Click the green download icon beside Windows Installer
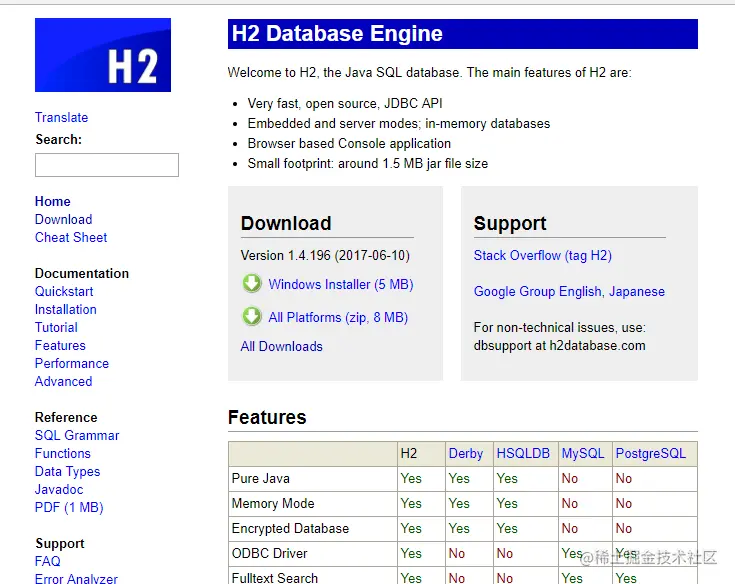The image size is (735, 584). point(252,284)
